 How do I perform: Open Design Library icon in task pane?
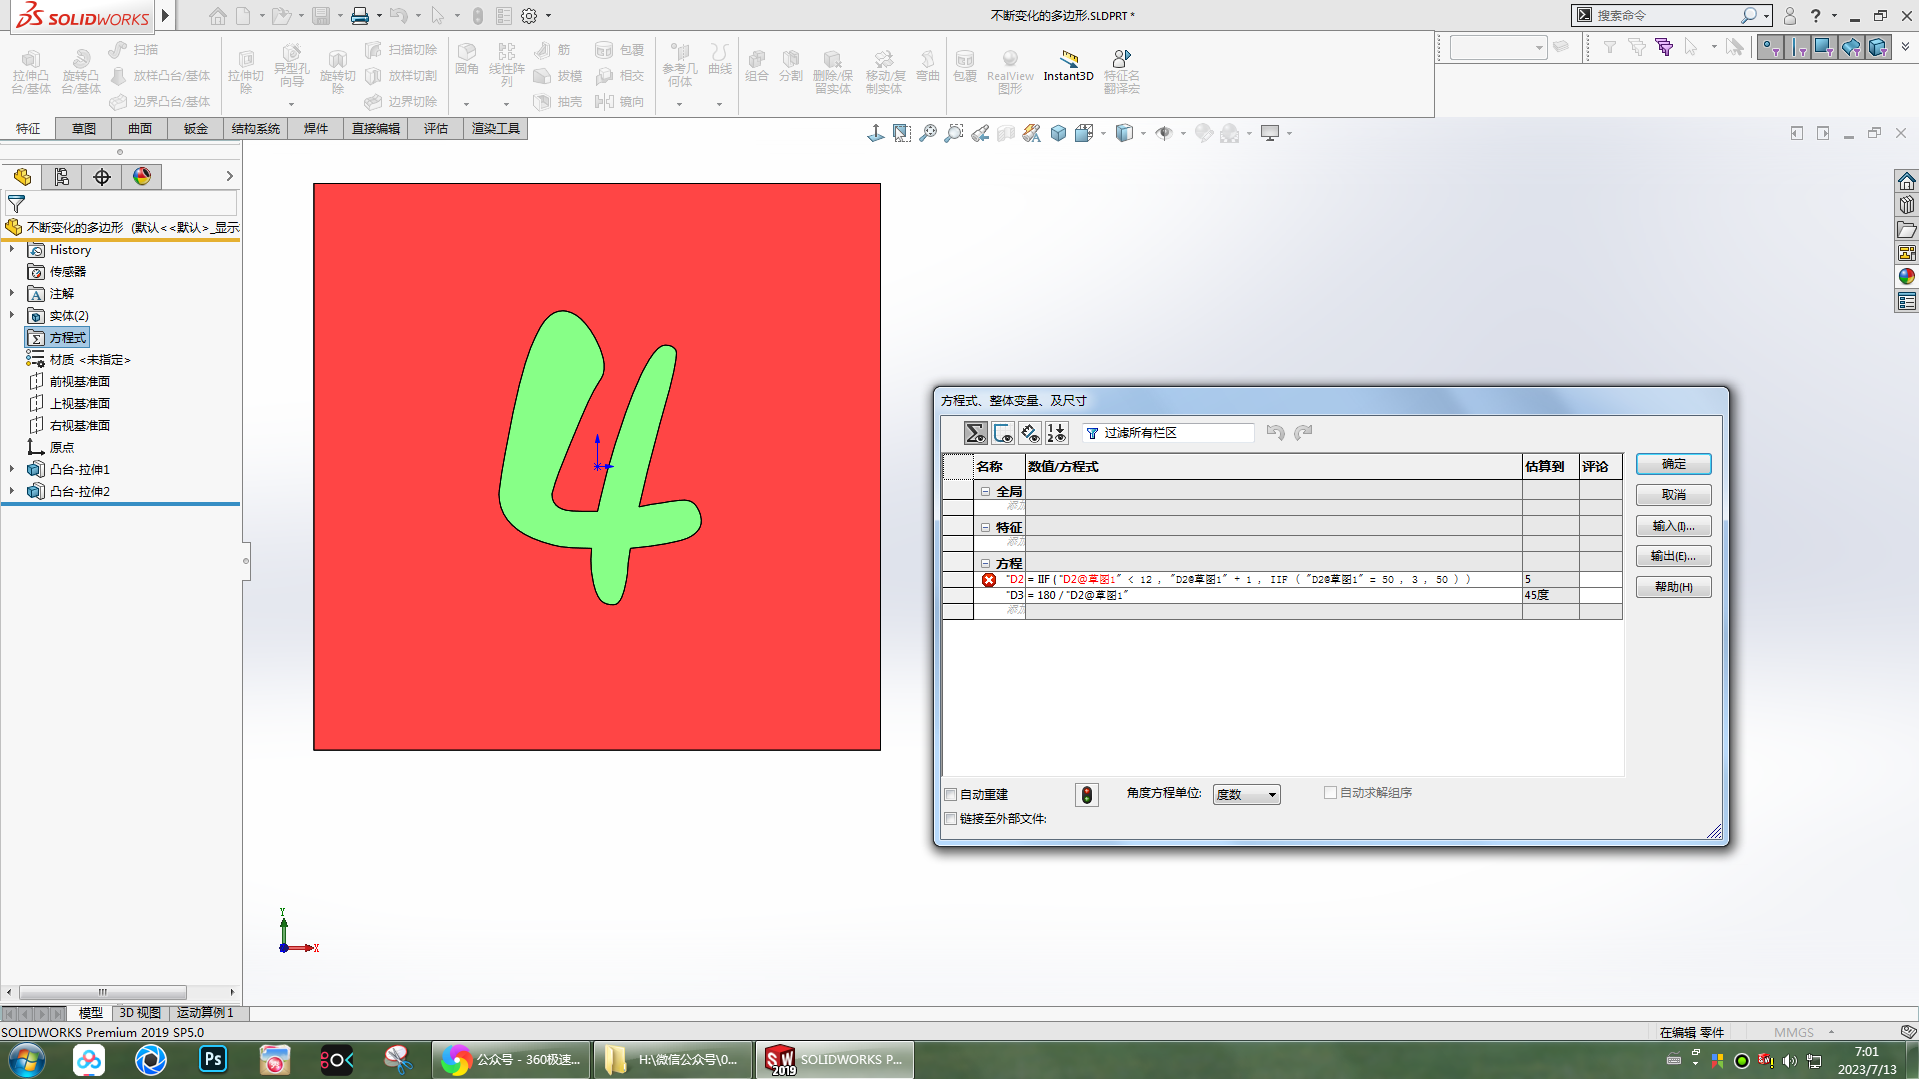[x=1907, y=205]
